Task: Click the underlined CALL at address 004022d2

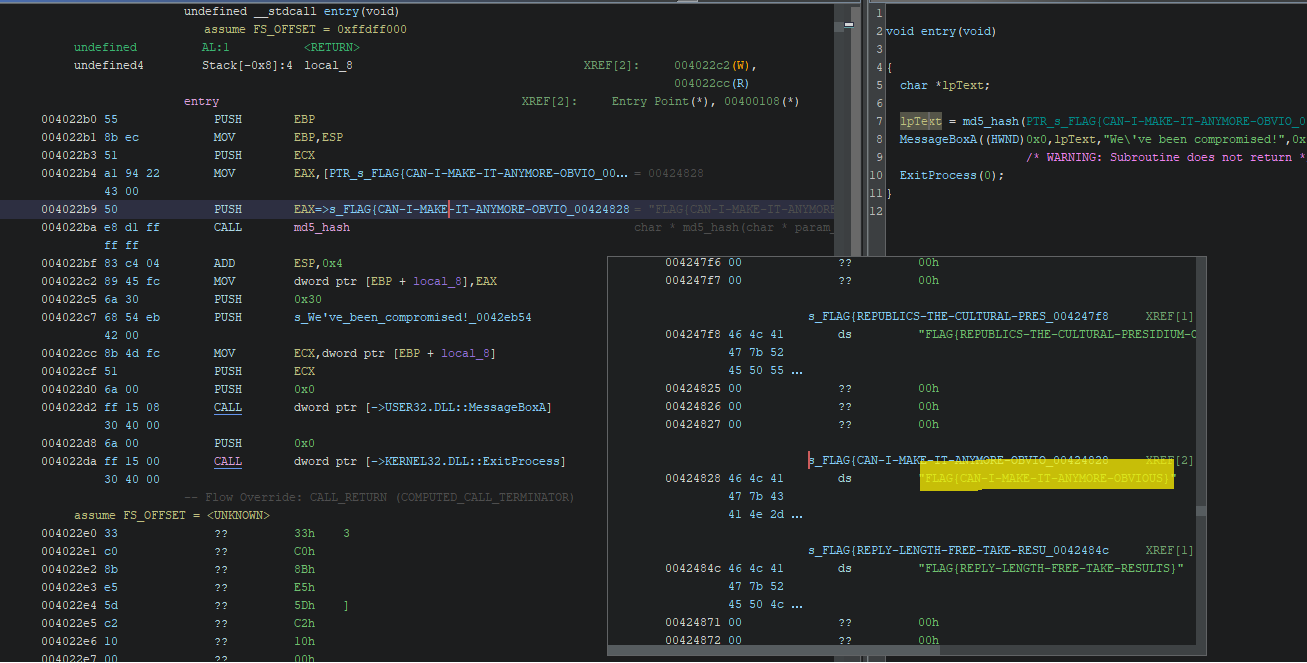Action: click(228, 407)
